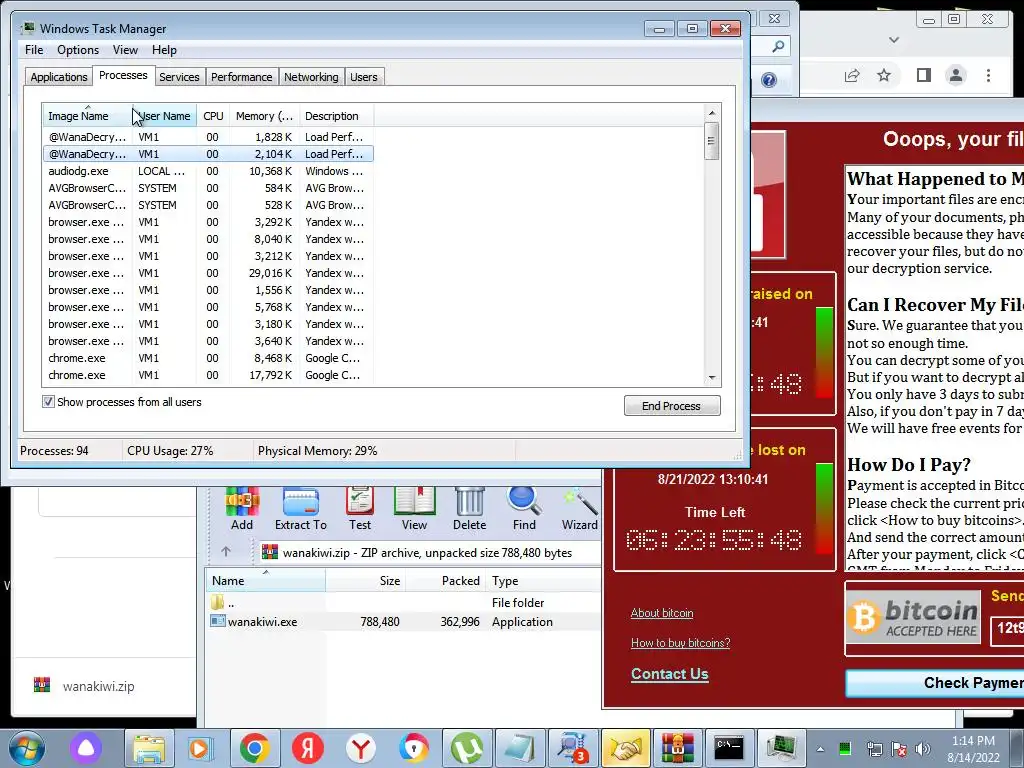Click the End Process button
Viewport: 1024px width, 768px height.
coord(672,406)
